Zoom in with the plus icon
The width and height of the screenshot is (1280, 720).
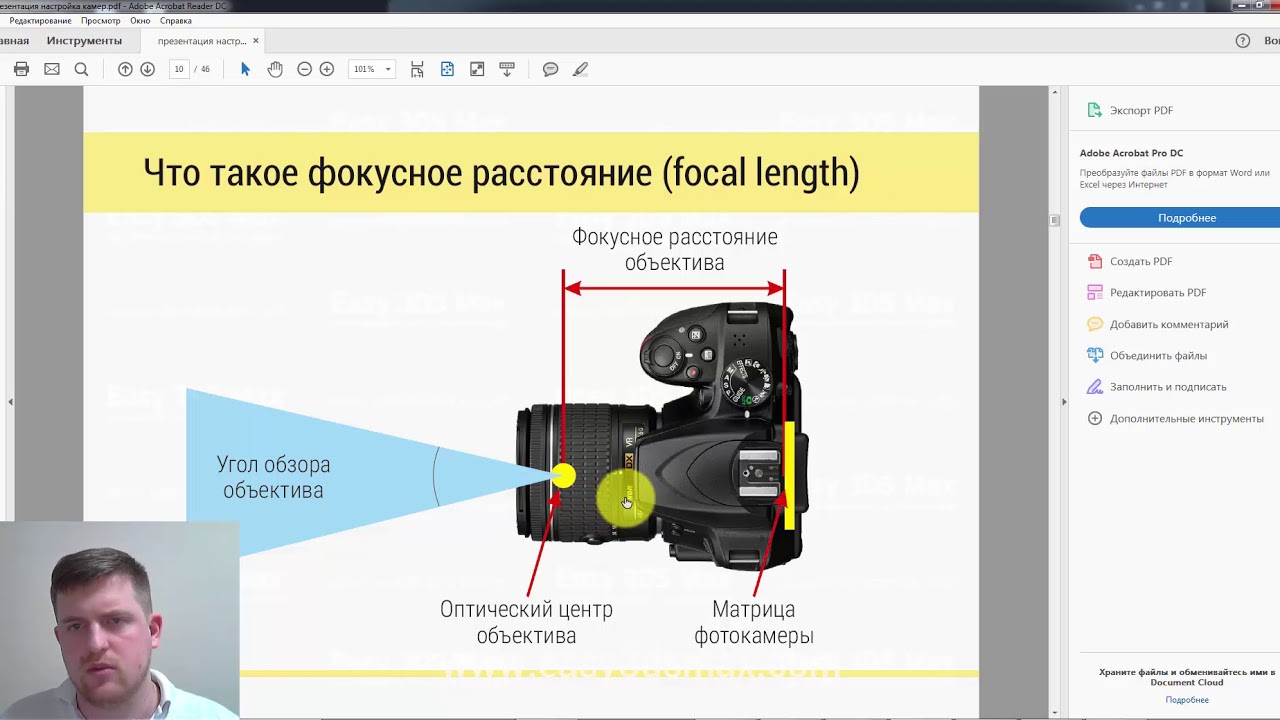coord(326,69)
